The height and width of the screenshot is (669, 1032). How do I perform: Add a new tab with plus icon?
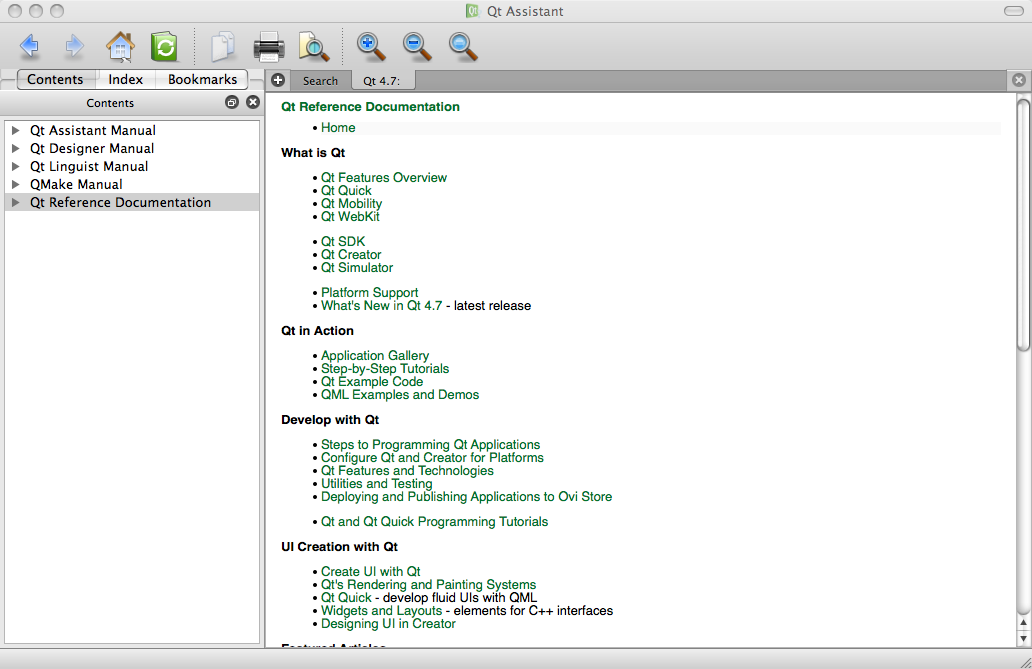tap(278, 80)
